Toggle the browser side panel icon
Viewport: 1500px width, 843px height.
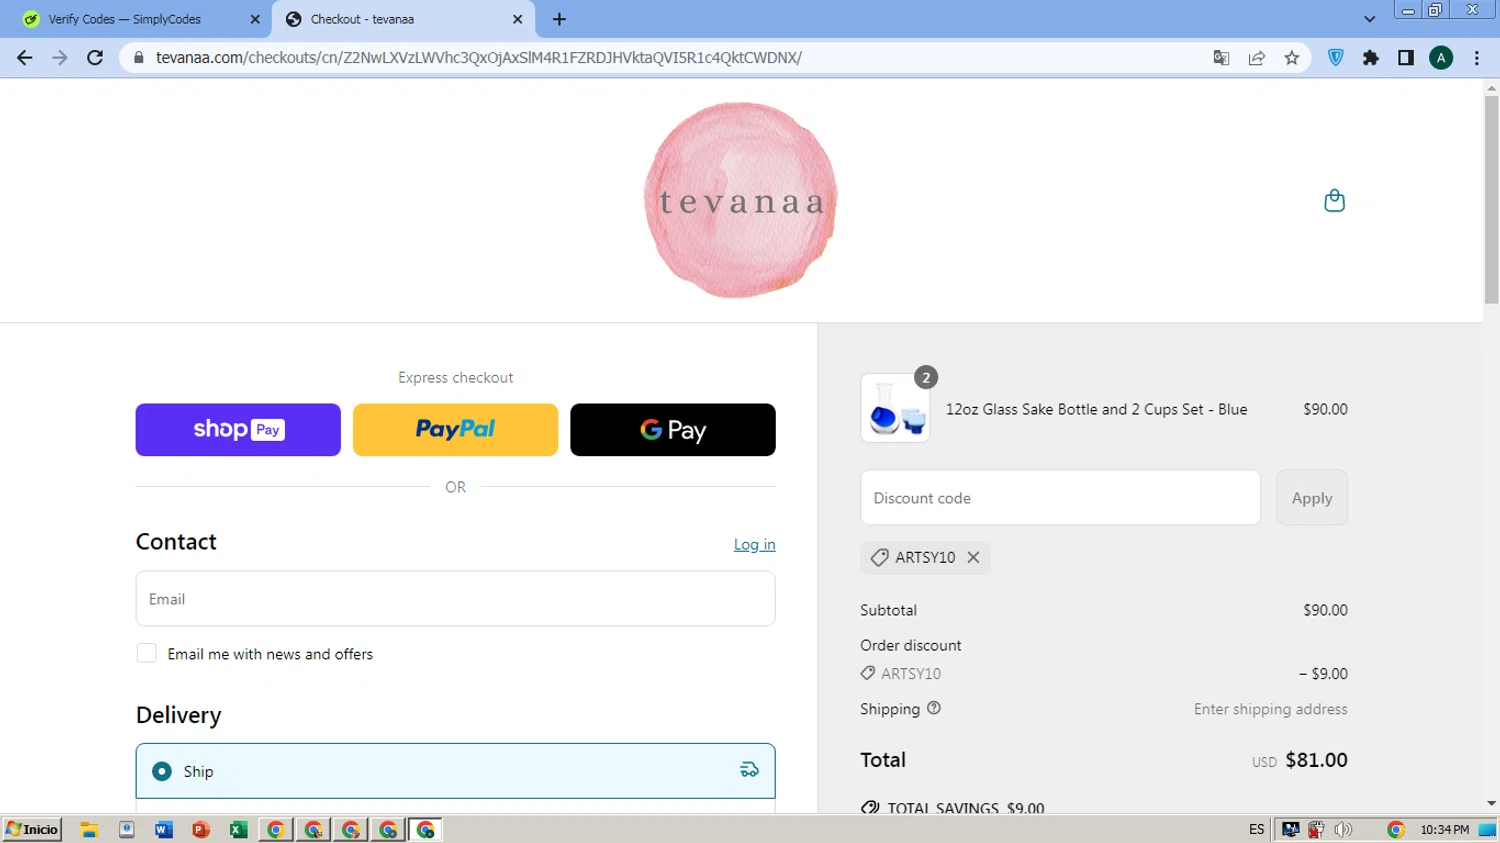(x=1406, y=58)
